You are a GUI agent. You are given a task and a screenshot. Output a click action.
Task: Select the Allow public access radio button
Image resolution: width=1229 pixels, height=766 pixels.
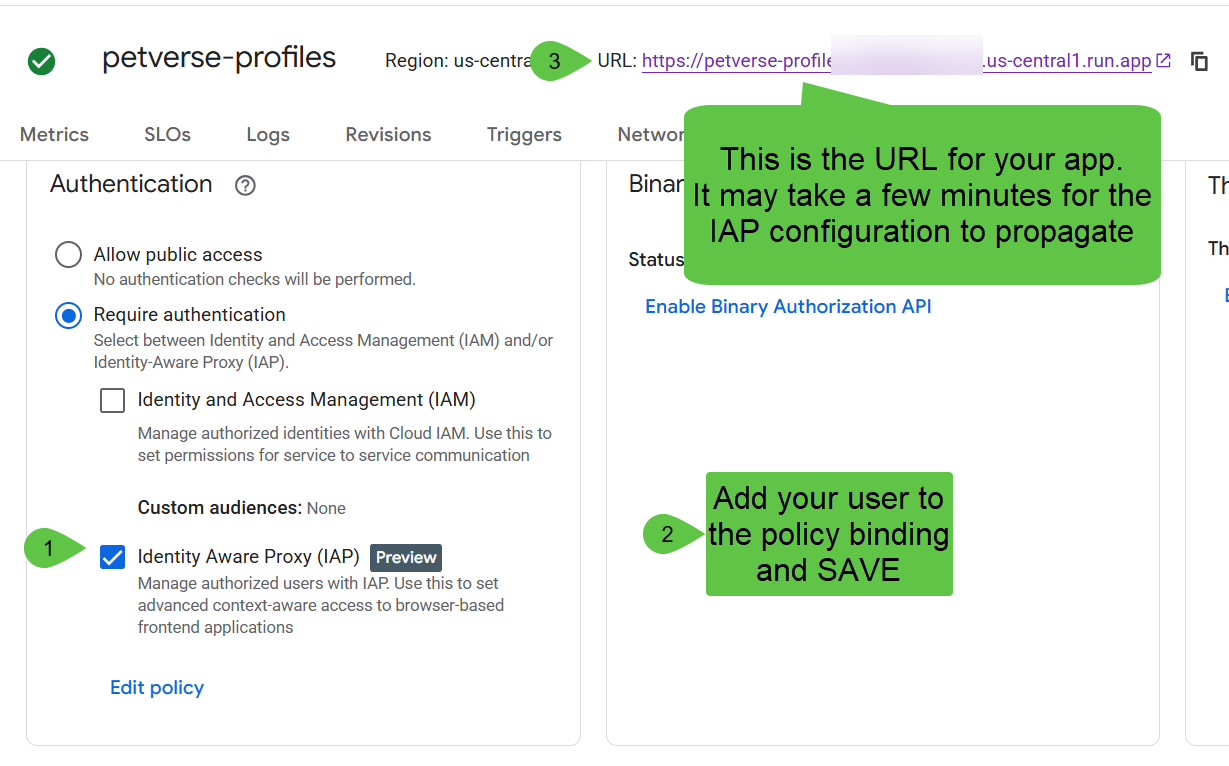click(x=68, y=254)
